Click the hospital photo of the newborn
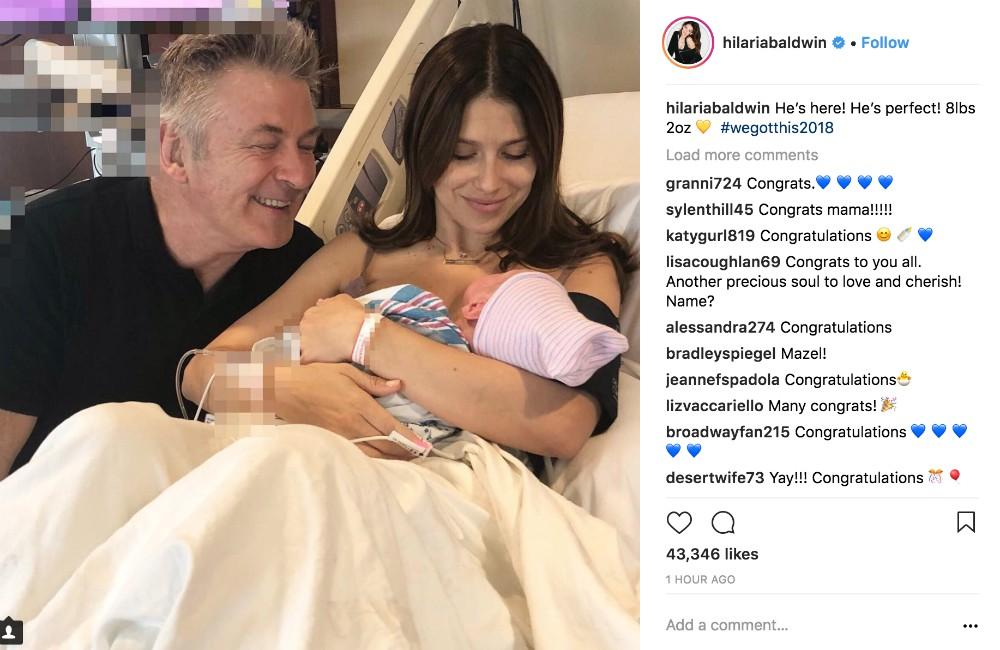 pos(320,325)
